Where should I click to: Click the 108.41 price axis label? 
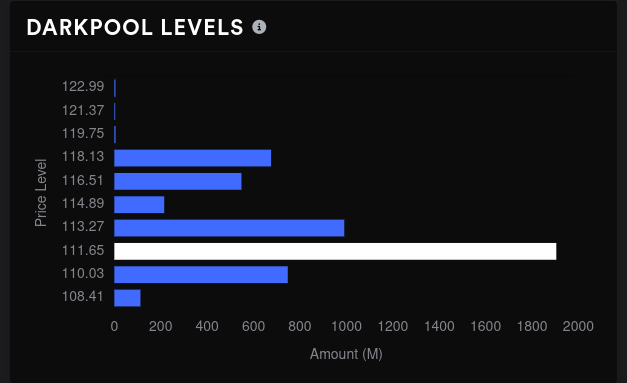83,297
